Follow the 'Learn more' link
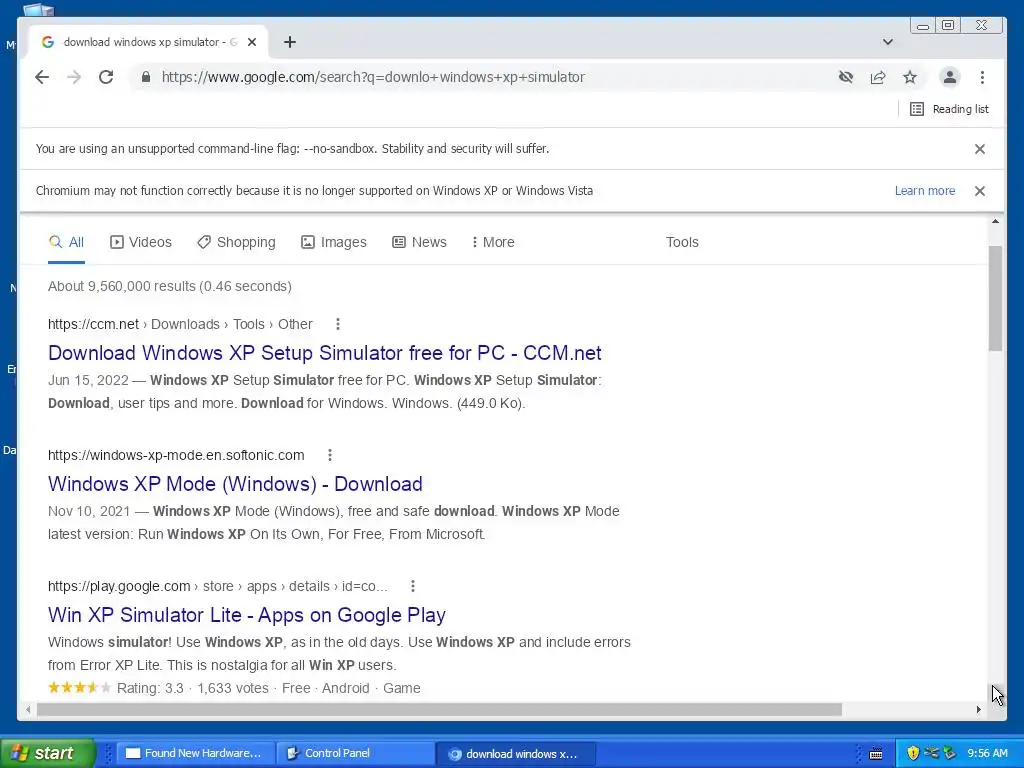 (925, 191)
